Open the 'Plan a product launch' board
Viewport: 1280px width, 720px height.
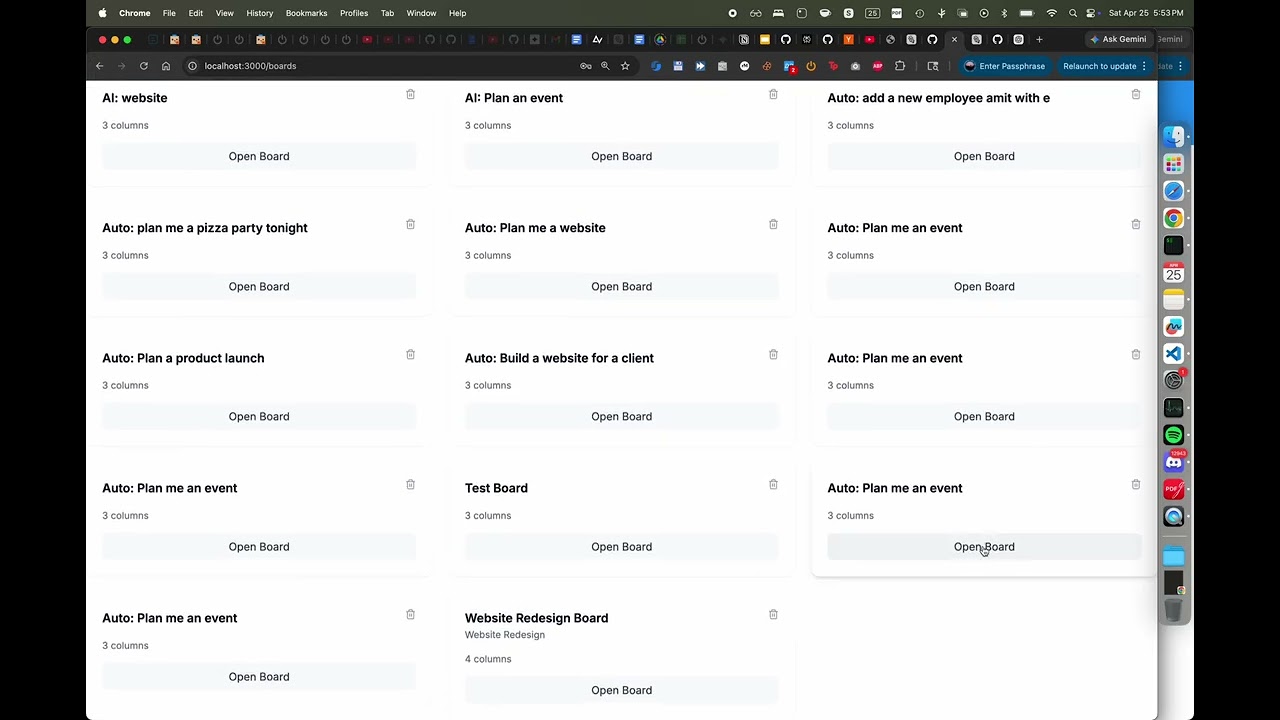coord(259,416)
